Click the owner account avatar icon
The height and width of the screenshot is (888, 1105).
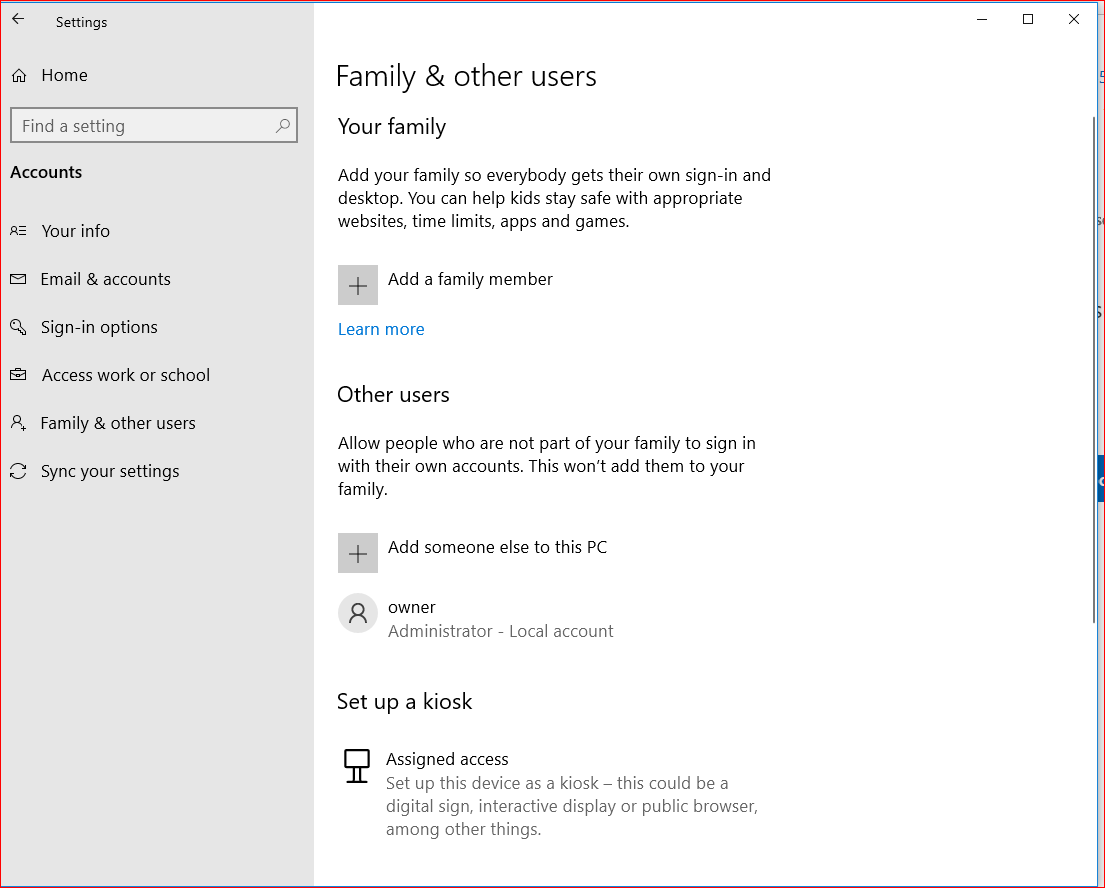coord(357,613)
